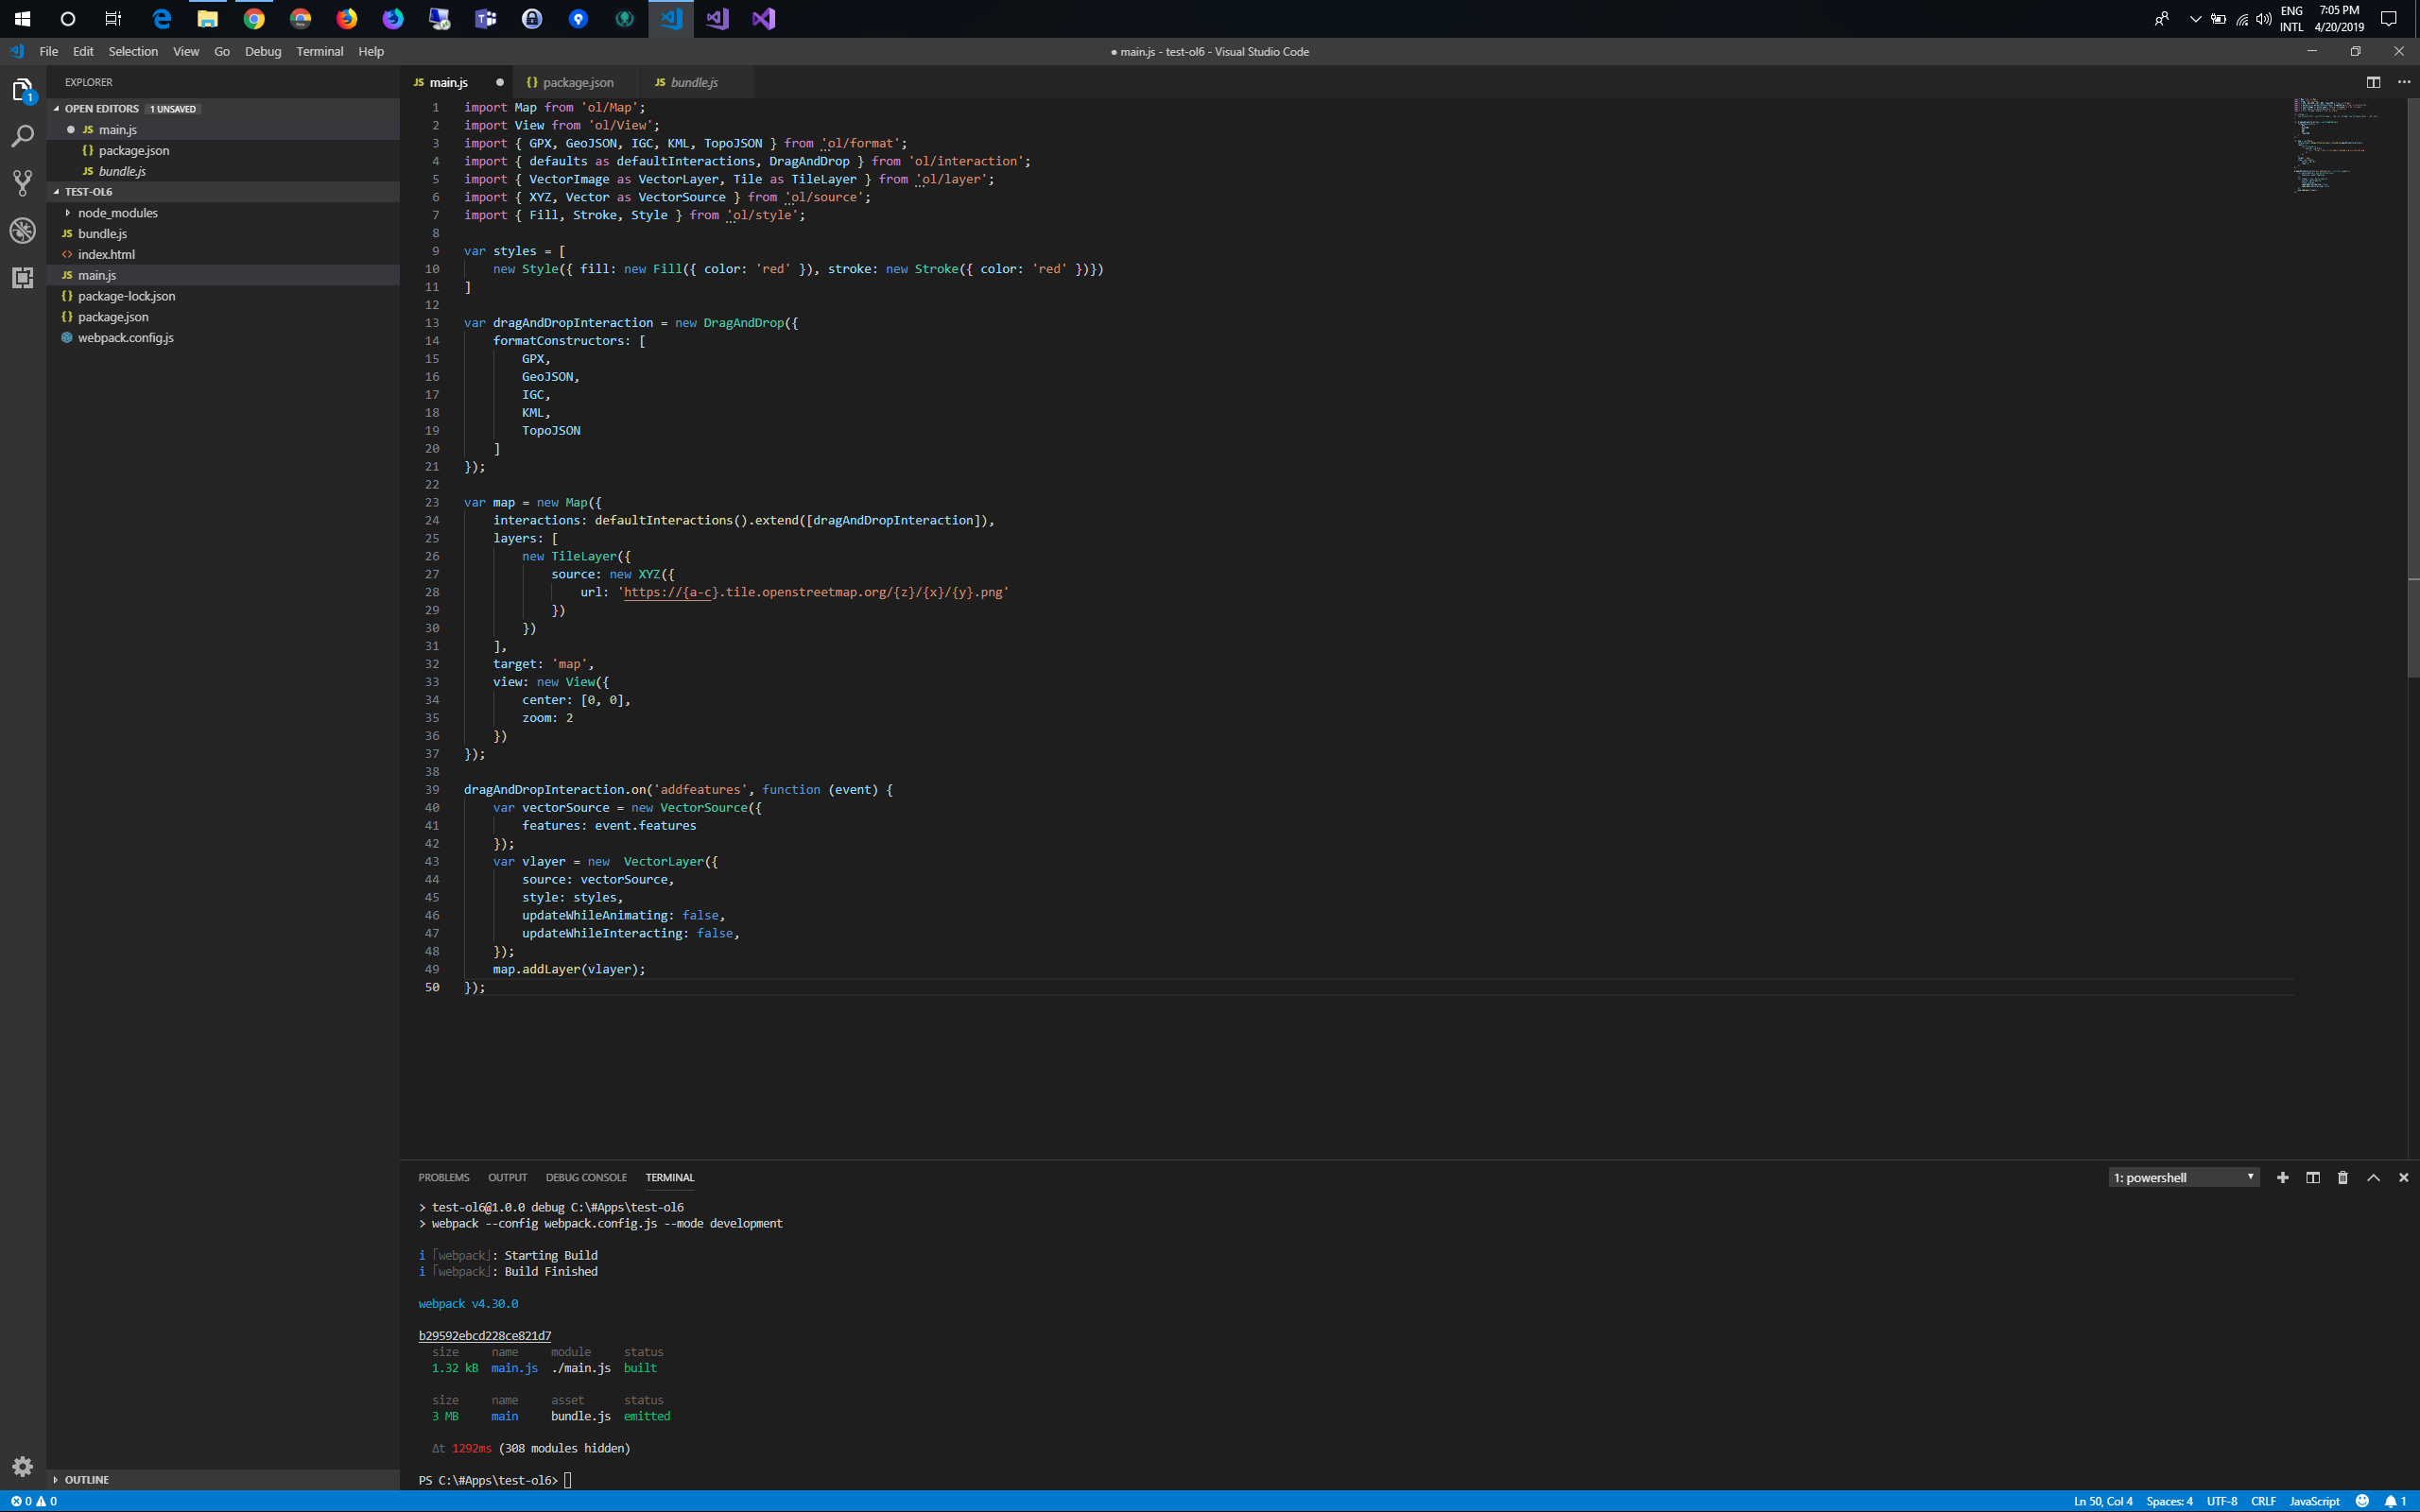Open notifications from the status bar bell
Image resolution: width=2420 pixels, height=1512 pixels.
coord(2393,1500)
